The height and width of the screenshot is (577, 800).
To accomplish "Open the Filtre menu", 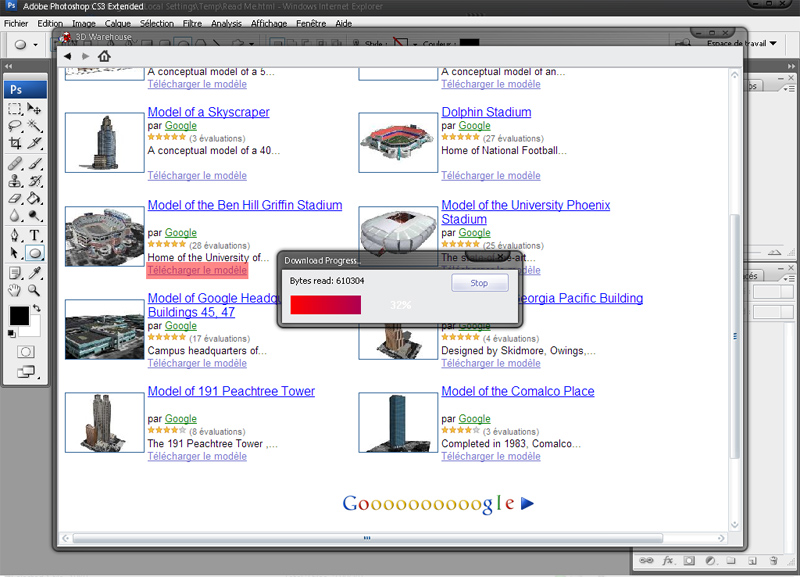I will click(x=192, y=23).
